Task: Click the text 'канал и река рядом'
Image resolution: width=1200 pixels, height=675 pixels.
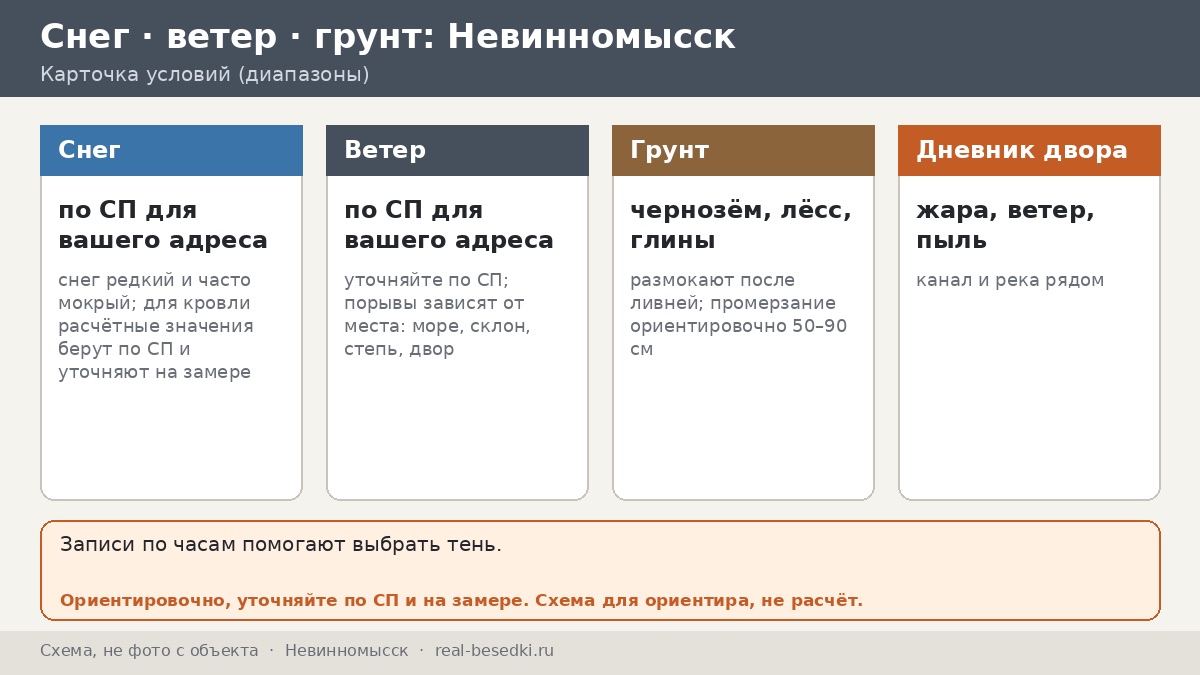Action: 1010,280
